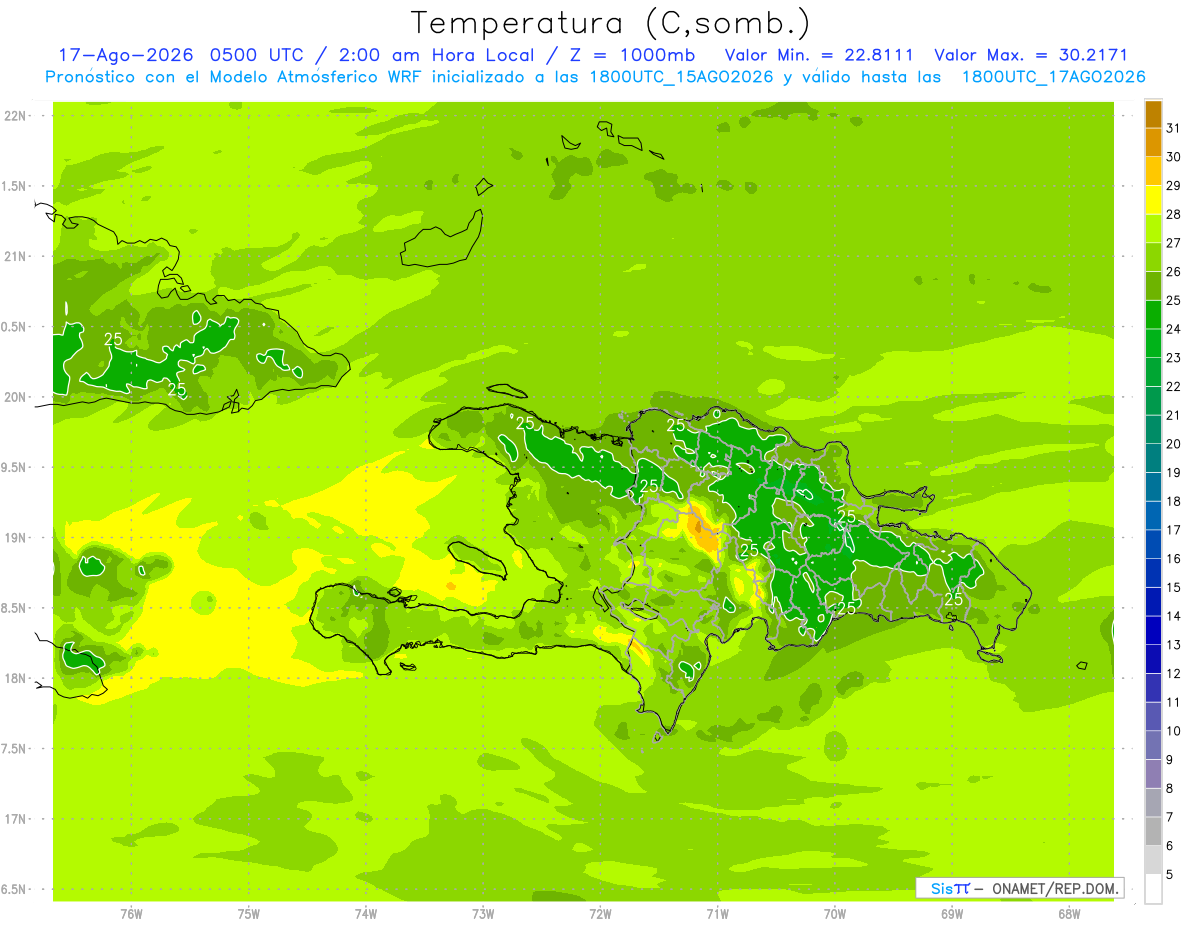The height and width of the screenshot is (927, 1200).
Task: Click legend value 30 on the colorbar
Action: [1173, 157]
